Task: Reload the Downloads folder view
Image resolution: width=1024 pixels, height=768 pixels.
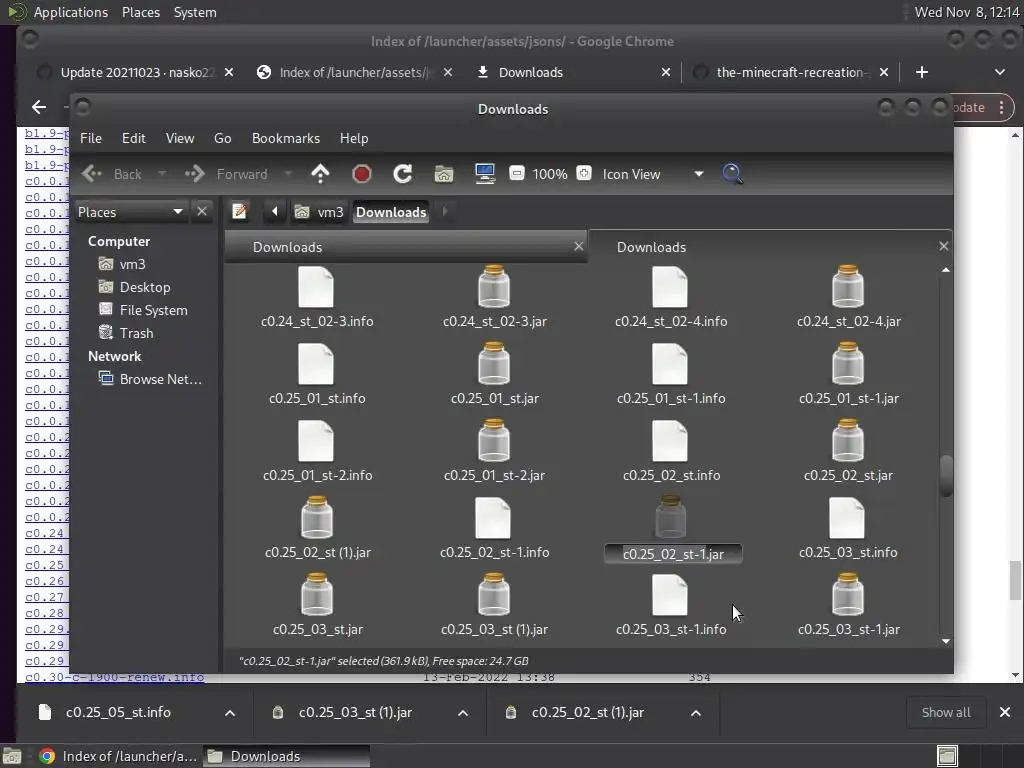Action: pyautogui.click(x=403, y=174)
